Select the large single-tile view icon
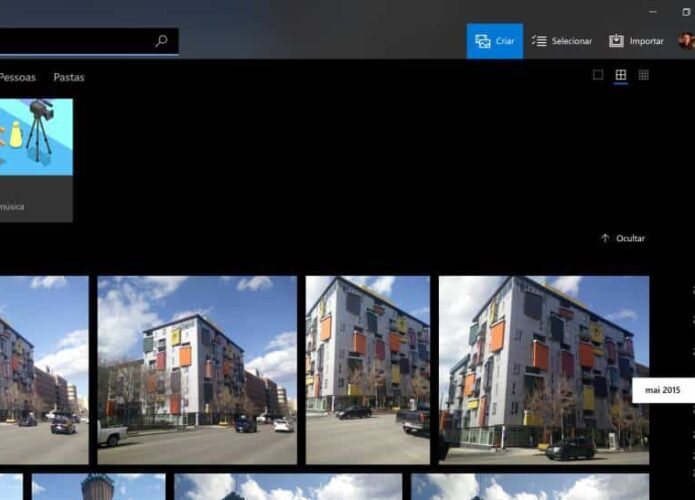Viewport: 695px width, 500px height. coord(598,75)
